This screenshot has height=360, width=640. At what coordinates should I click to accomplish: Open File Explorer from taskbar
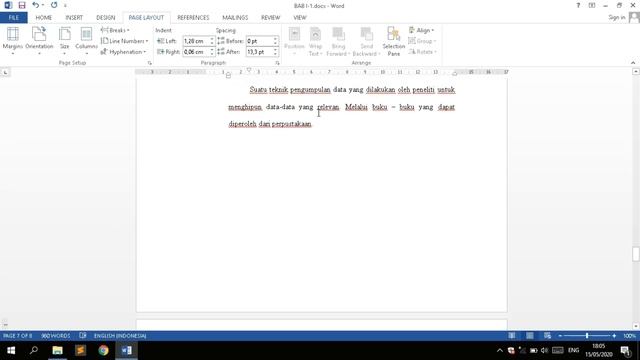pos(58,350)
